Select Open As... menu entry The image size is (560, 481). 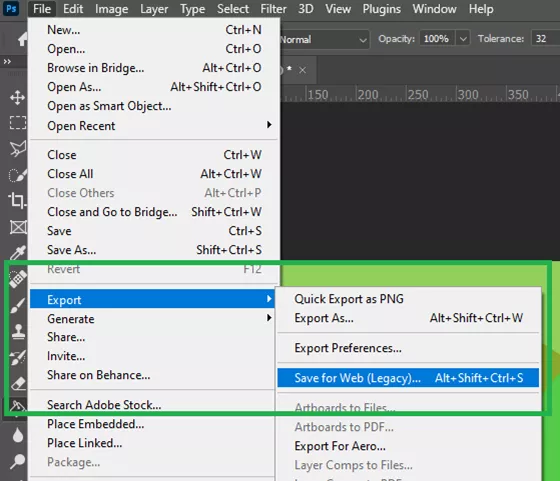click(154, 86)
